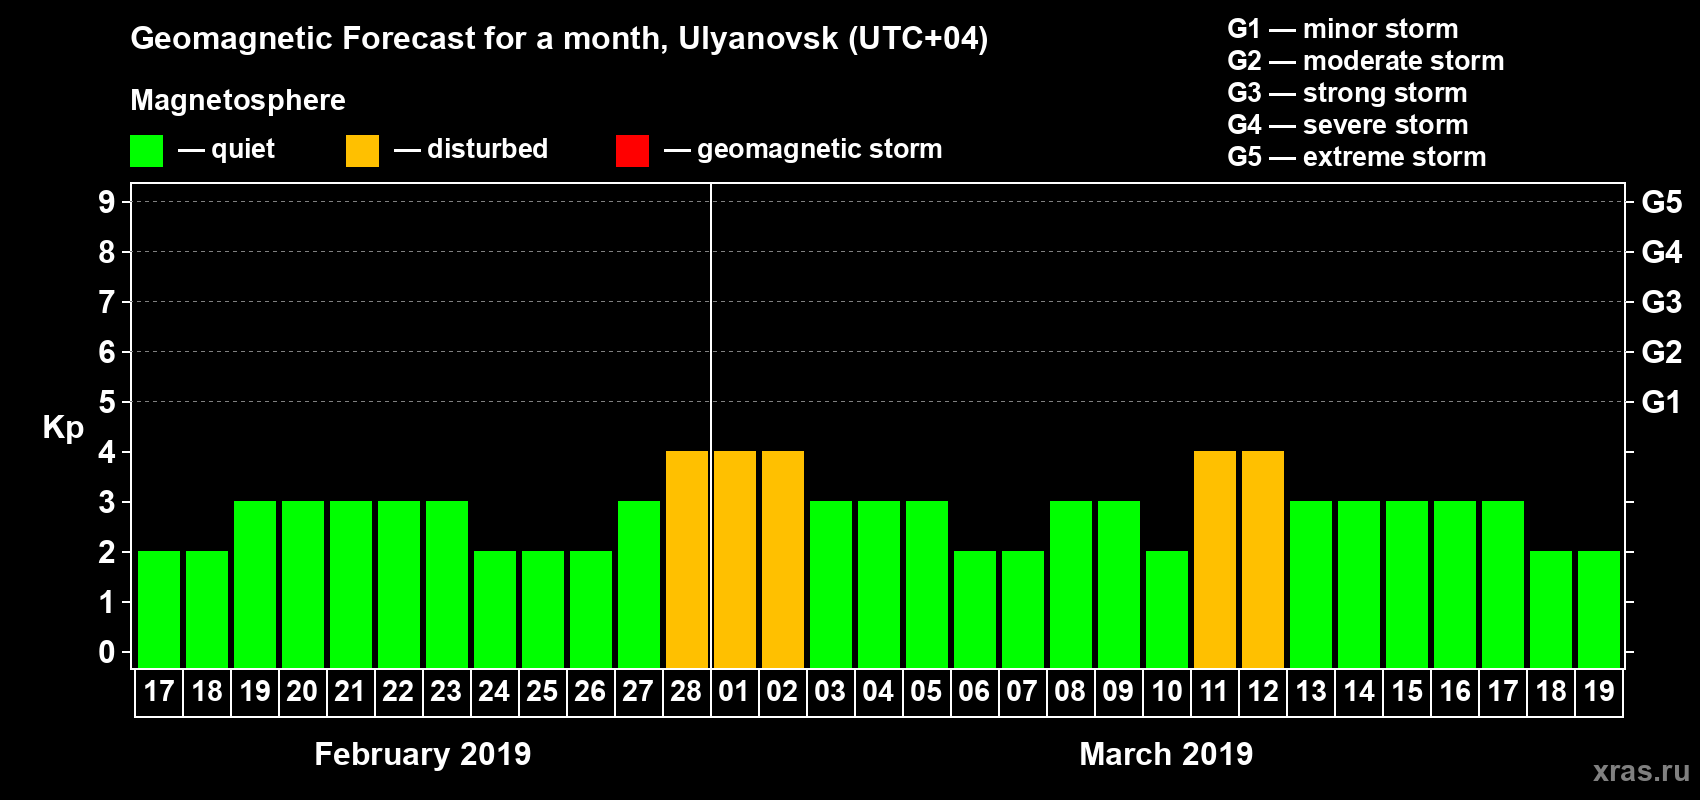Click the G2 label on right axis

1662,352
